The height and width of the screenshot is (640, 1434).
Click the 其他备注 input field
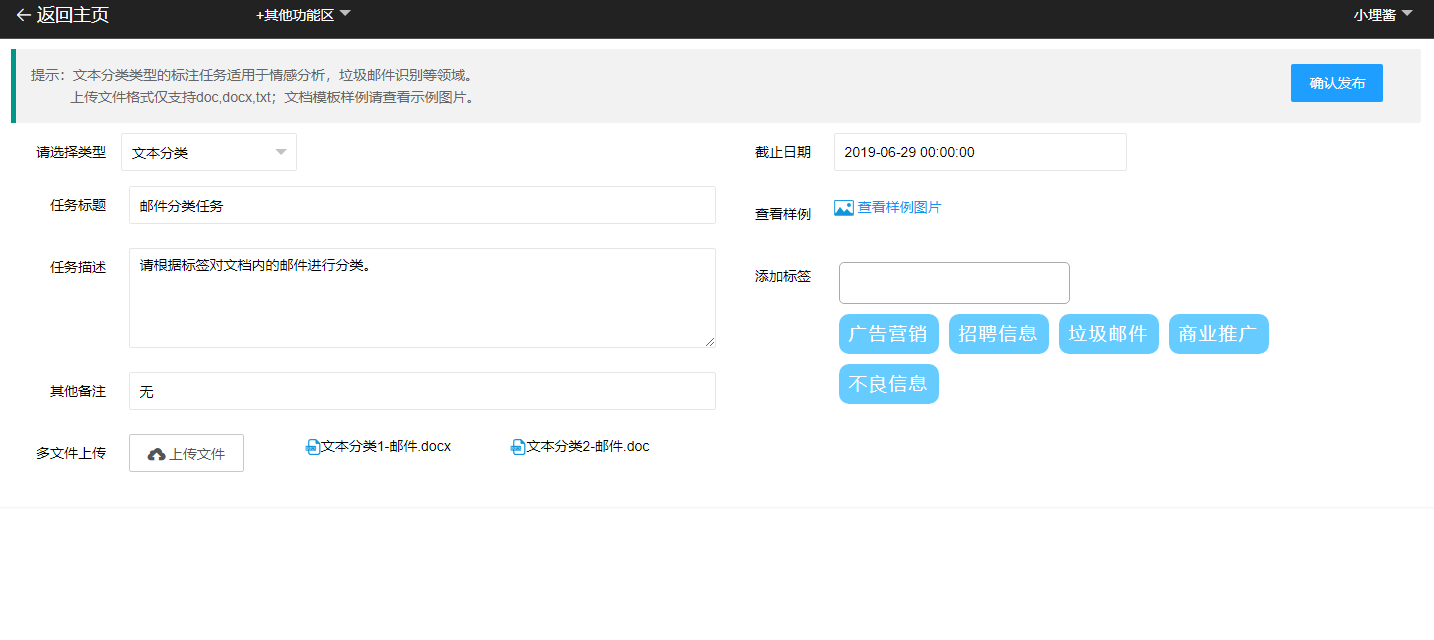(x=422, y=391)
